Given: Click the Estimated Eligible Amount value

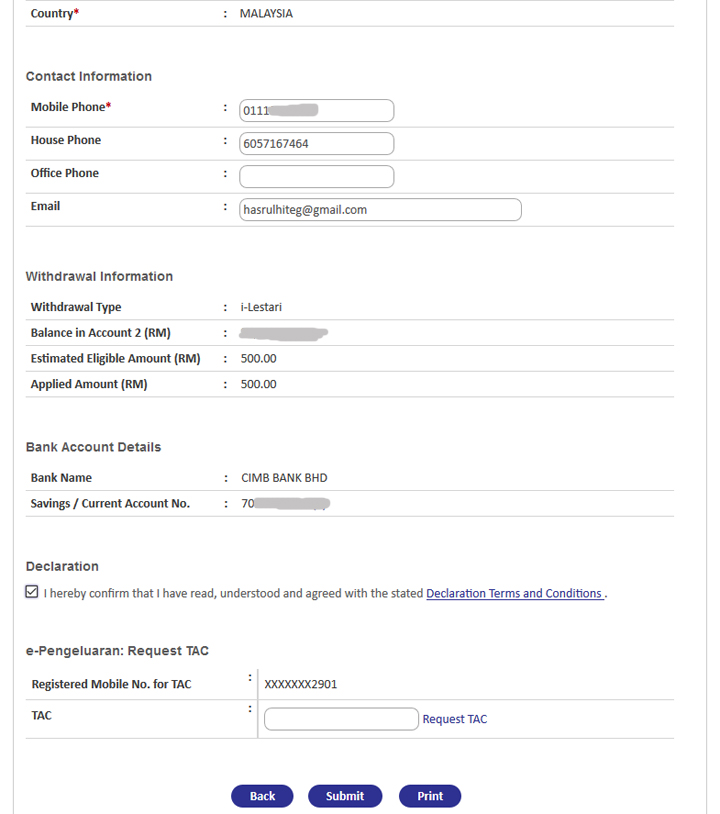Looking at the screenshot, I should click(x=258, y=358).
